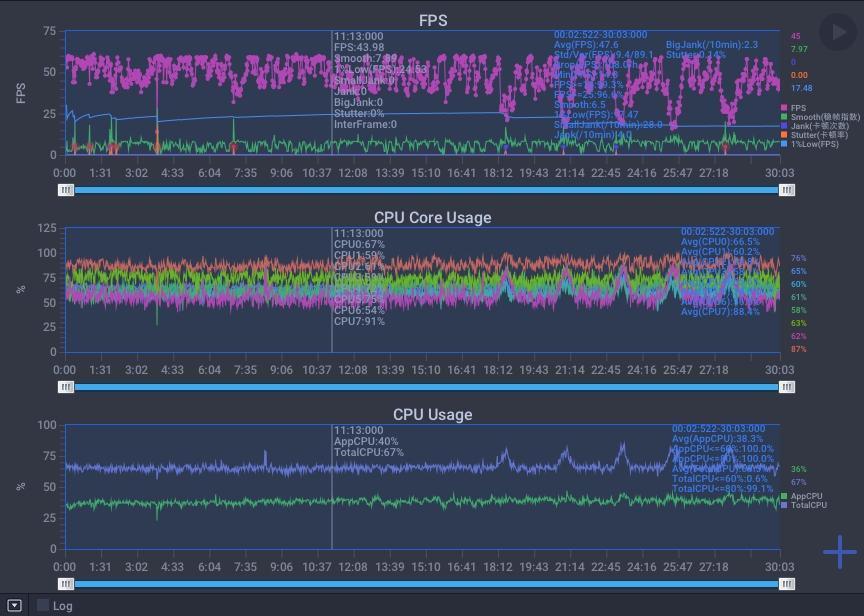Click left range handle under CPU Core Usage

coord(66,387)
